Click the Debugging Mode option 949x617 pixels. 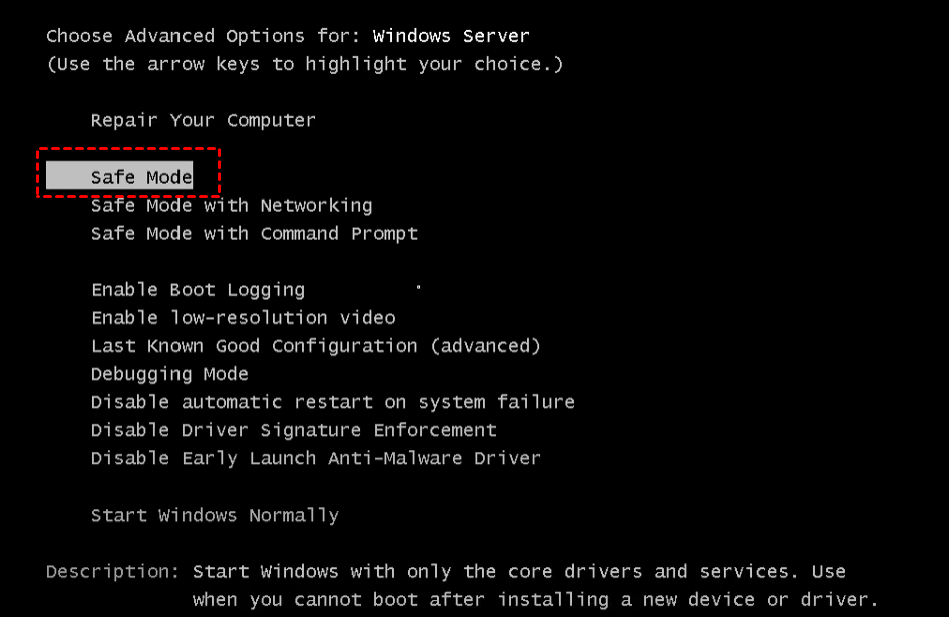pyautogui.click(x=169, y=373)
